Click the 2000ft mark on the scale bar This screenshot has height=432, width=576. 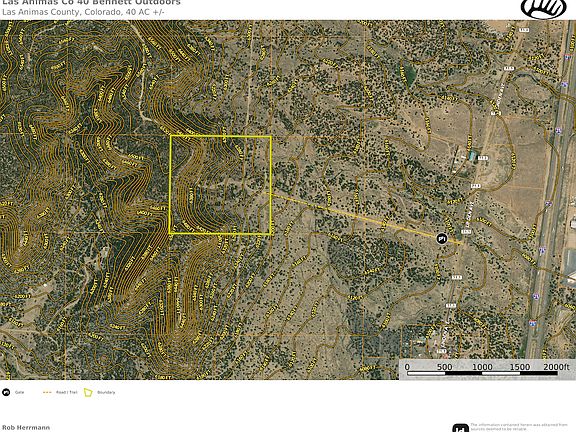[x=556, y=367]
